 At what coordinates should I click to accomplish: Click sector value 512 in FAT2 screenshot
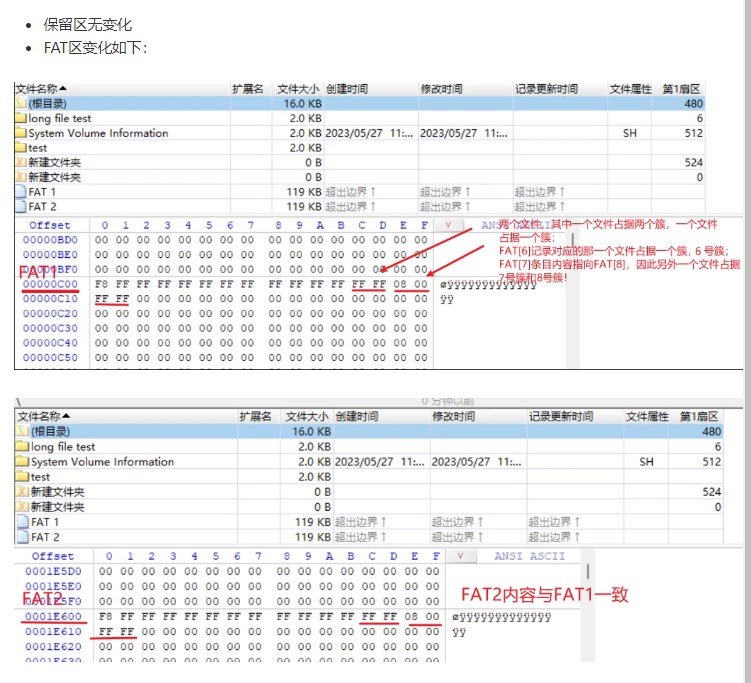pos(711,461)
